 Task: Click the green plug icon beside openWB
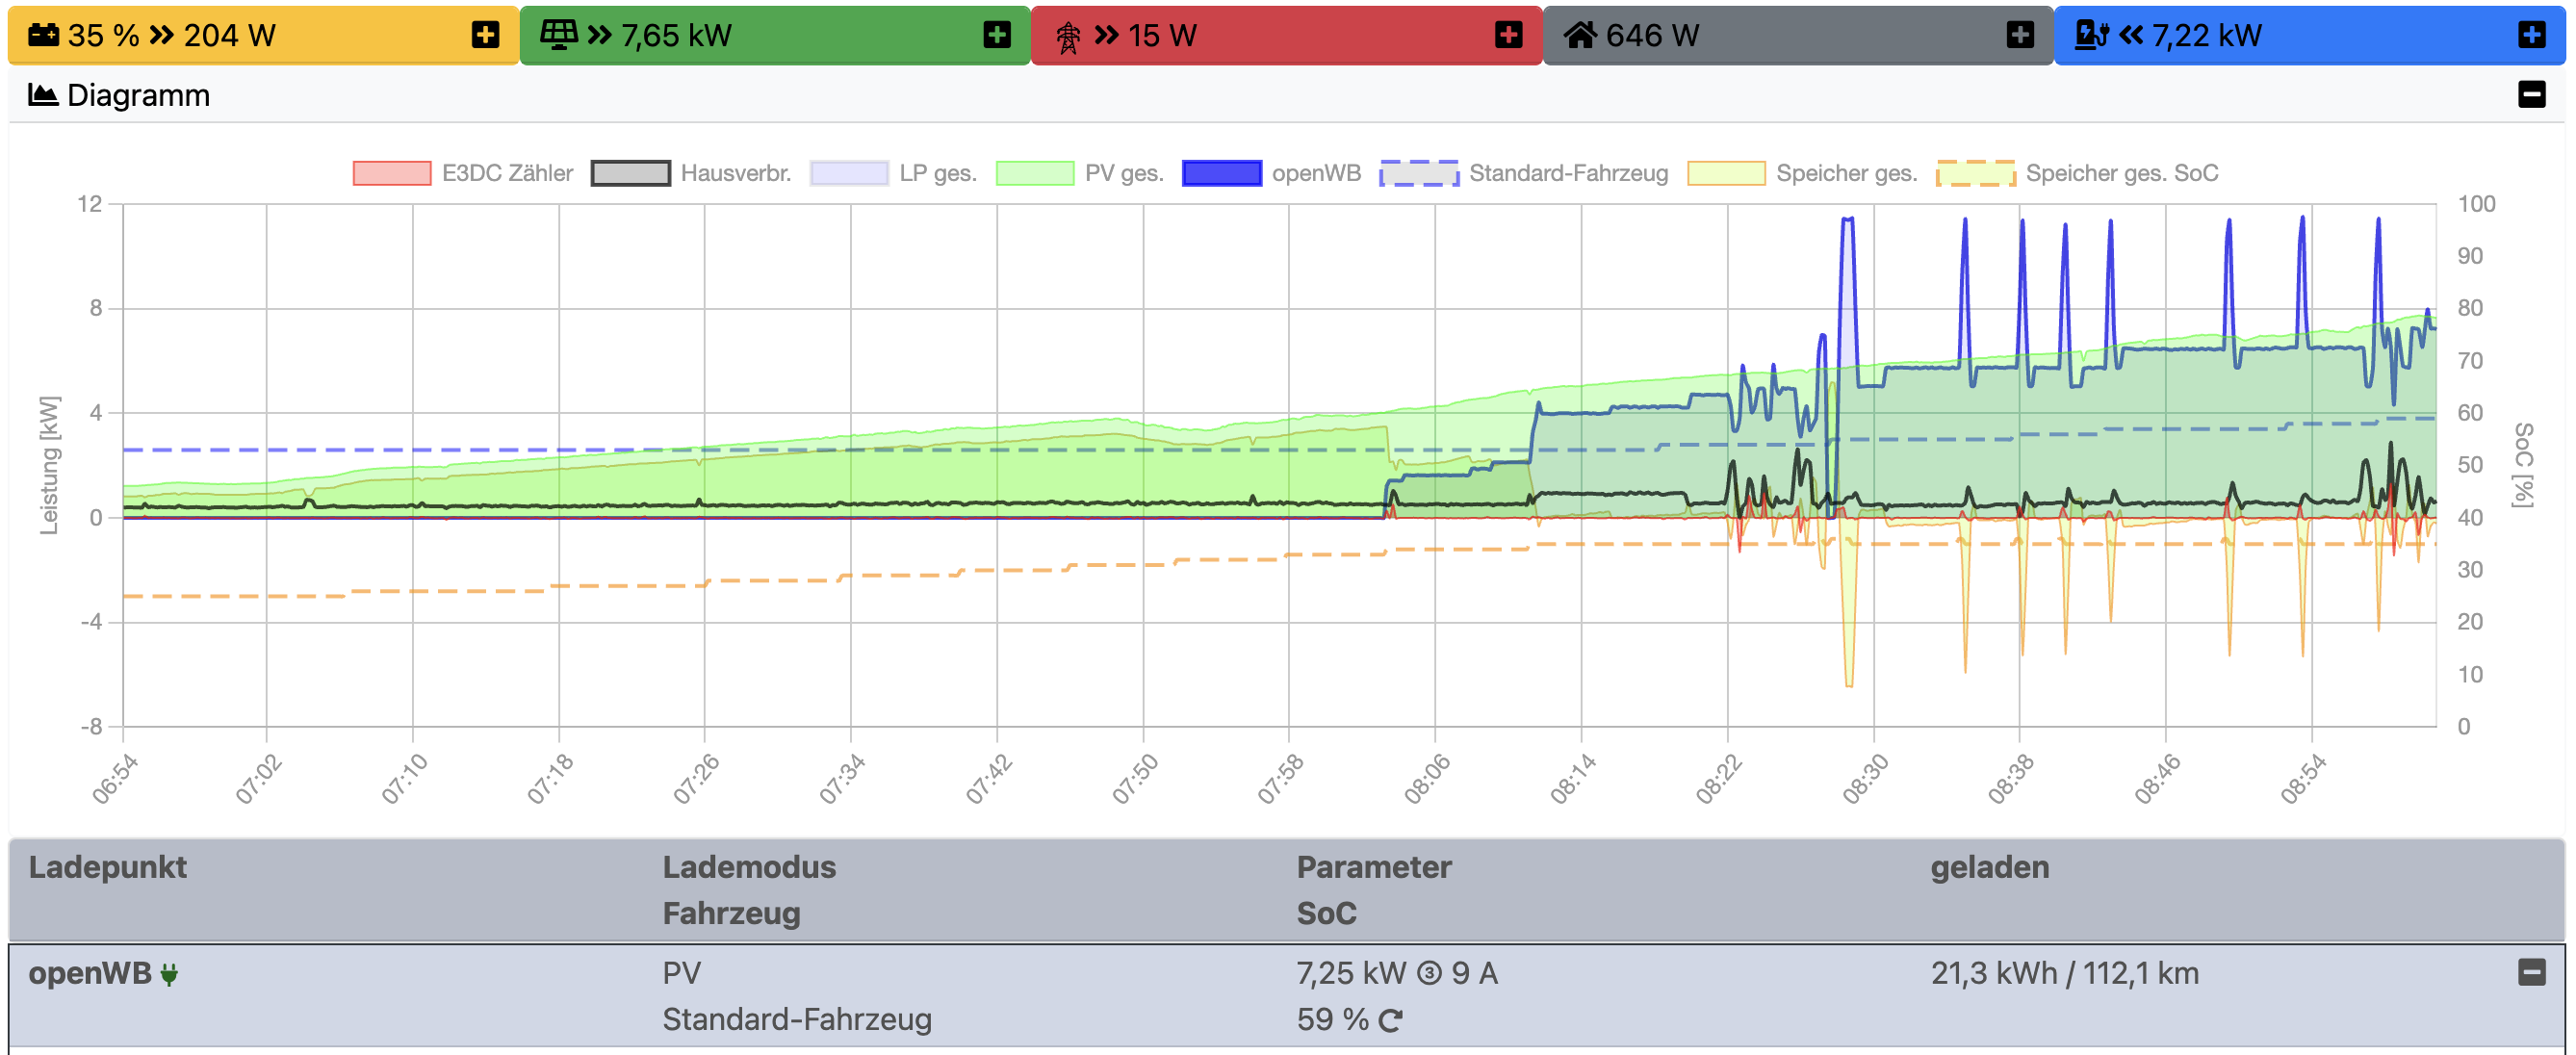point(169,974)
